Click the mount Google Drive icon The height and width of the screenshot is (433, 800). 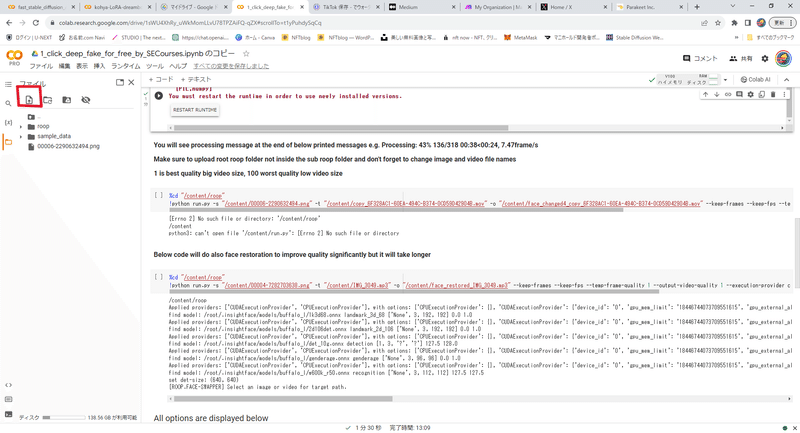point(66,100)
